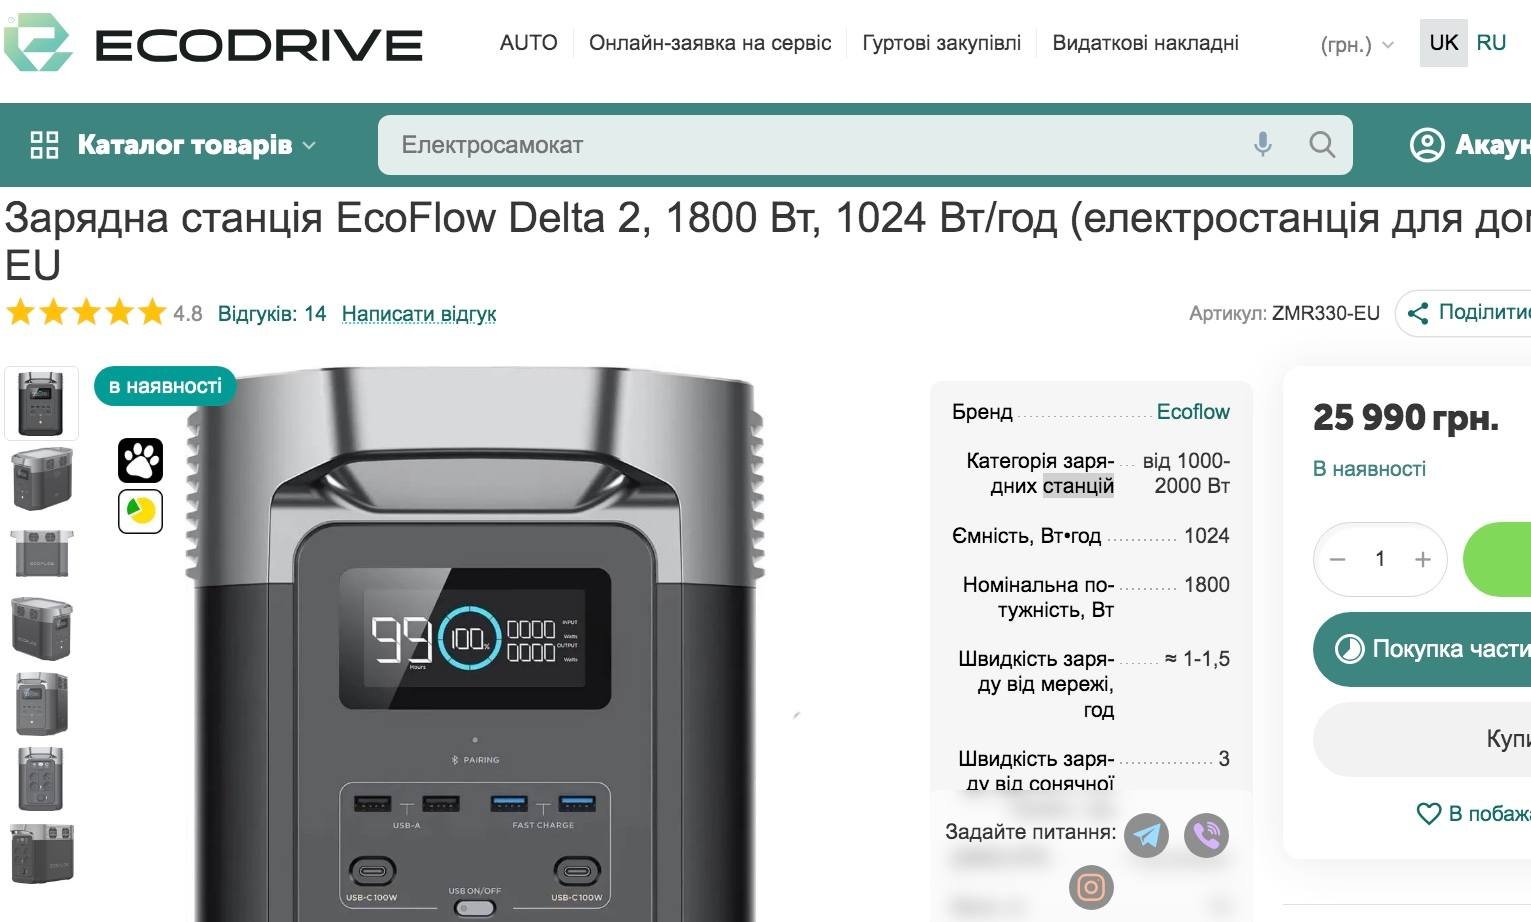Switch site language to RU
The height and width of the screenshot is (922, 1531).
tap(1490, 43)
